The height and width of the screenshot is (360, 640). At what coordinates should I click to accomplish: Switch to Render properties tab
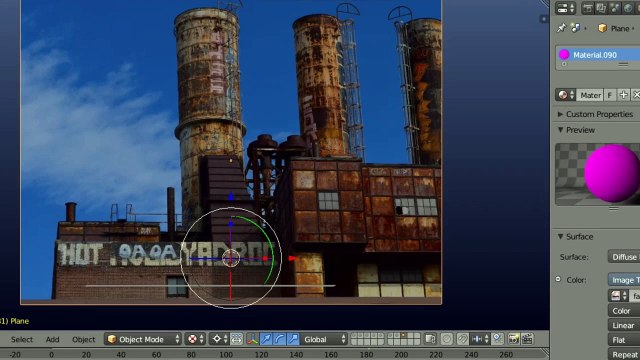coord(588,8)
